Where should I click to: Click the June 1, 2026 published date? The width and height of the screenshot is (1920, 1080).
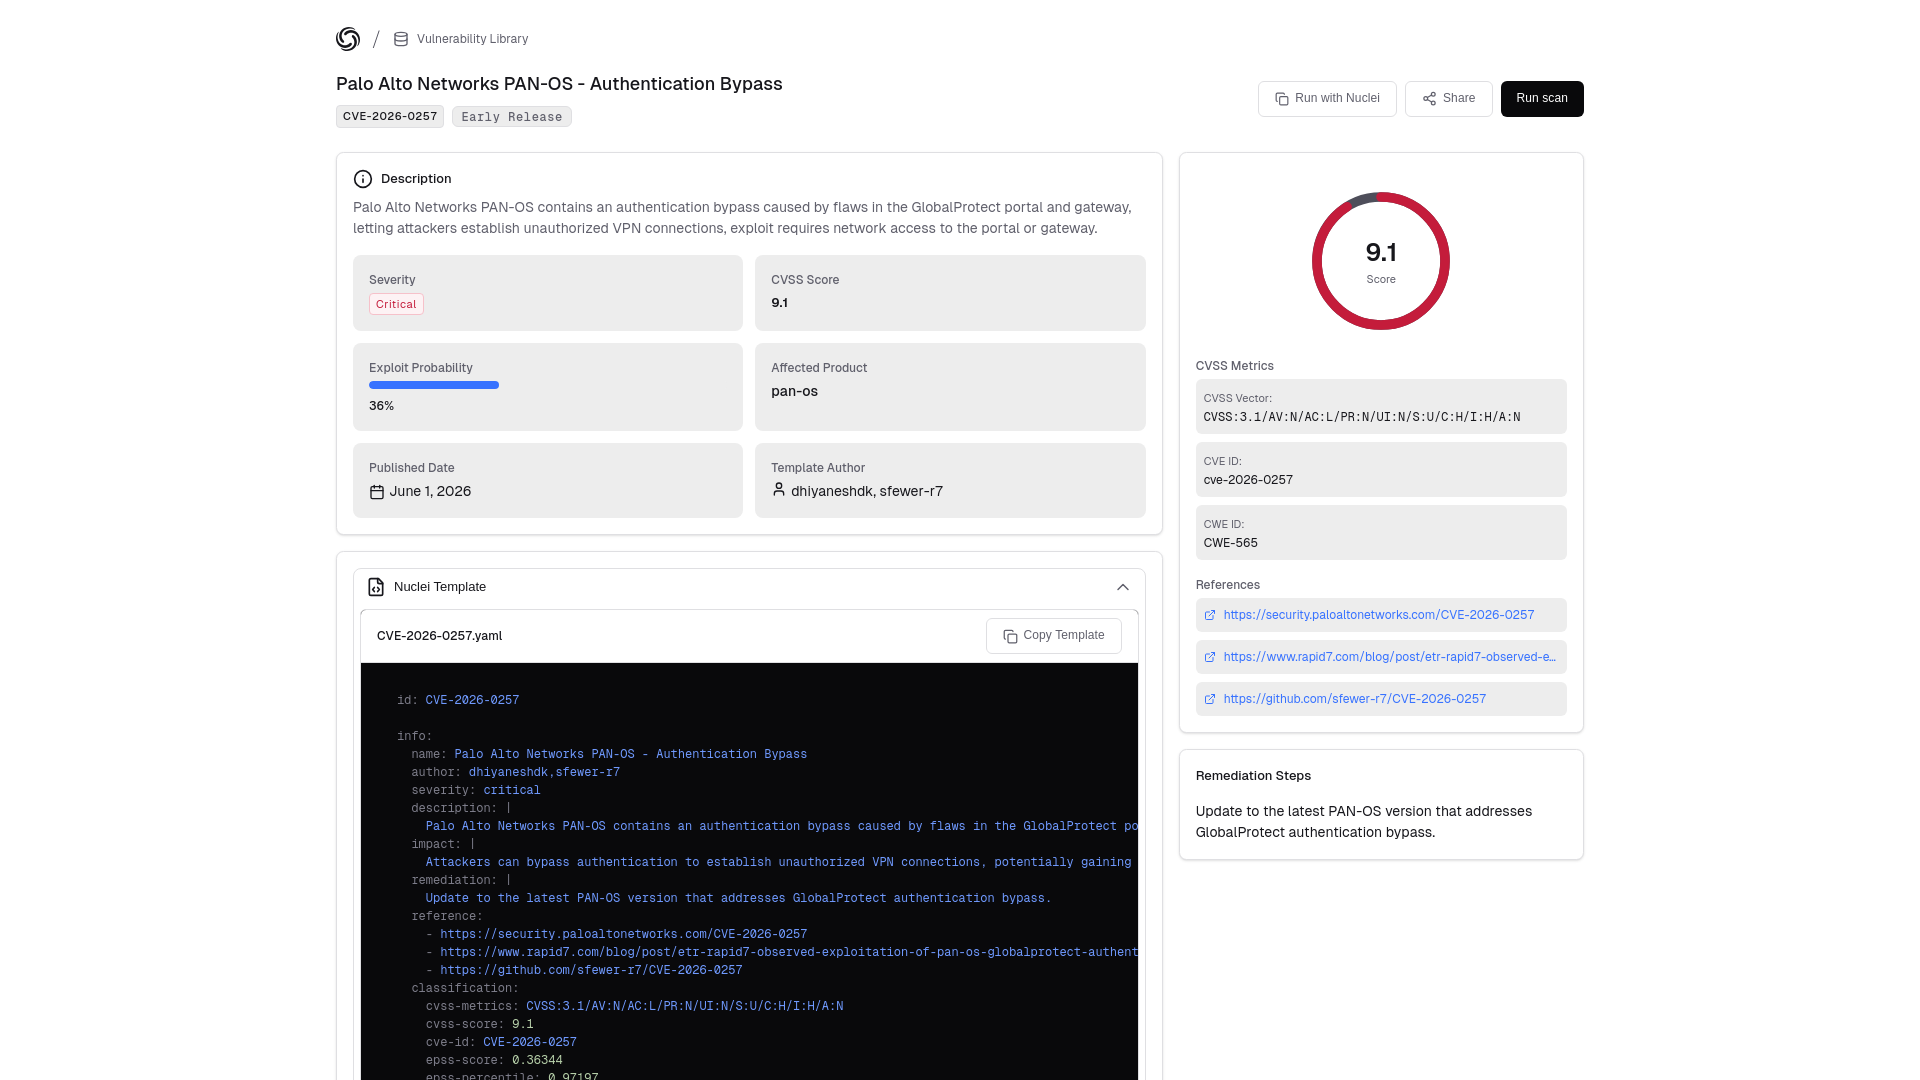(x=430, y=491)
